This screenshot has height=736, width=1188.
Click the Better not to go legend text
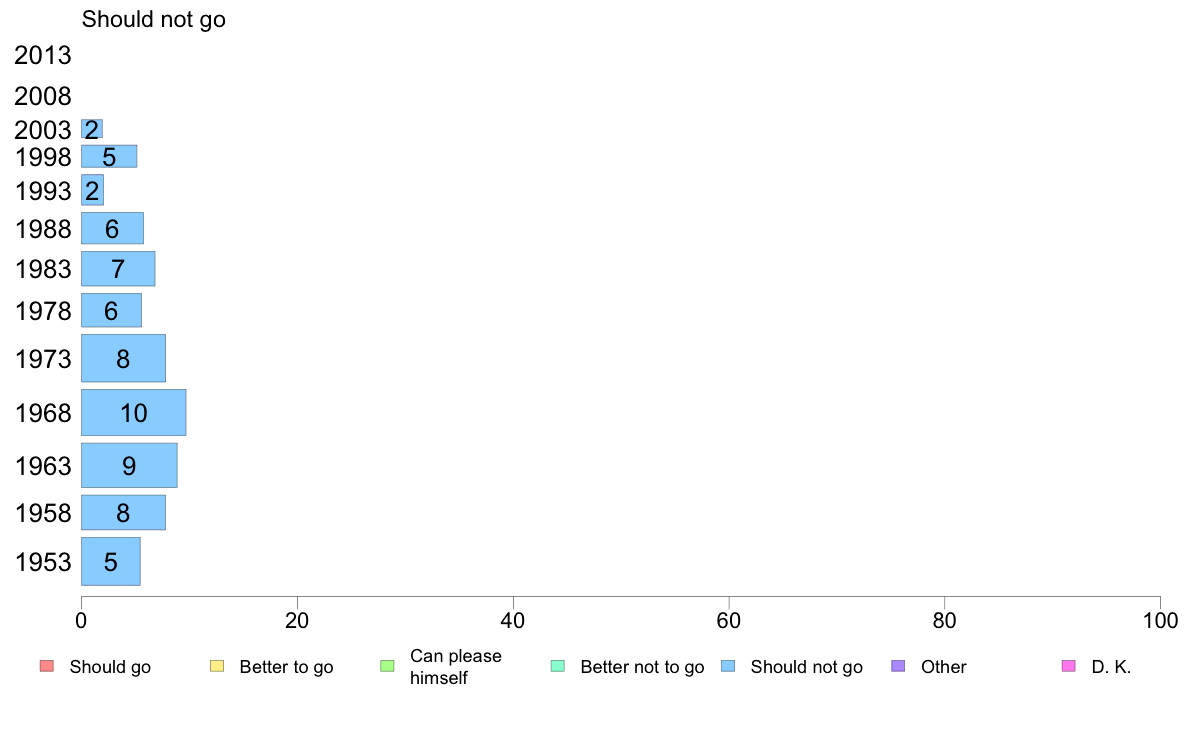642,667
